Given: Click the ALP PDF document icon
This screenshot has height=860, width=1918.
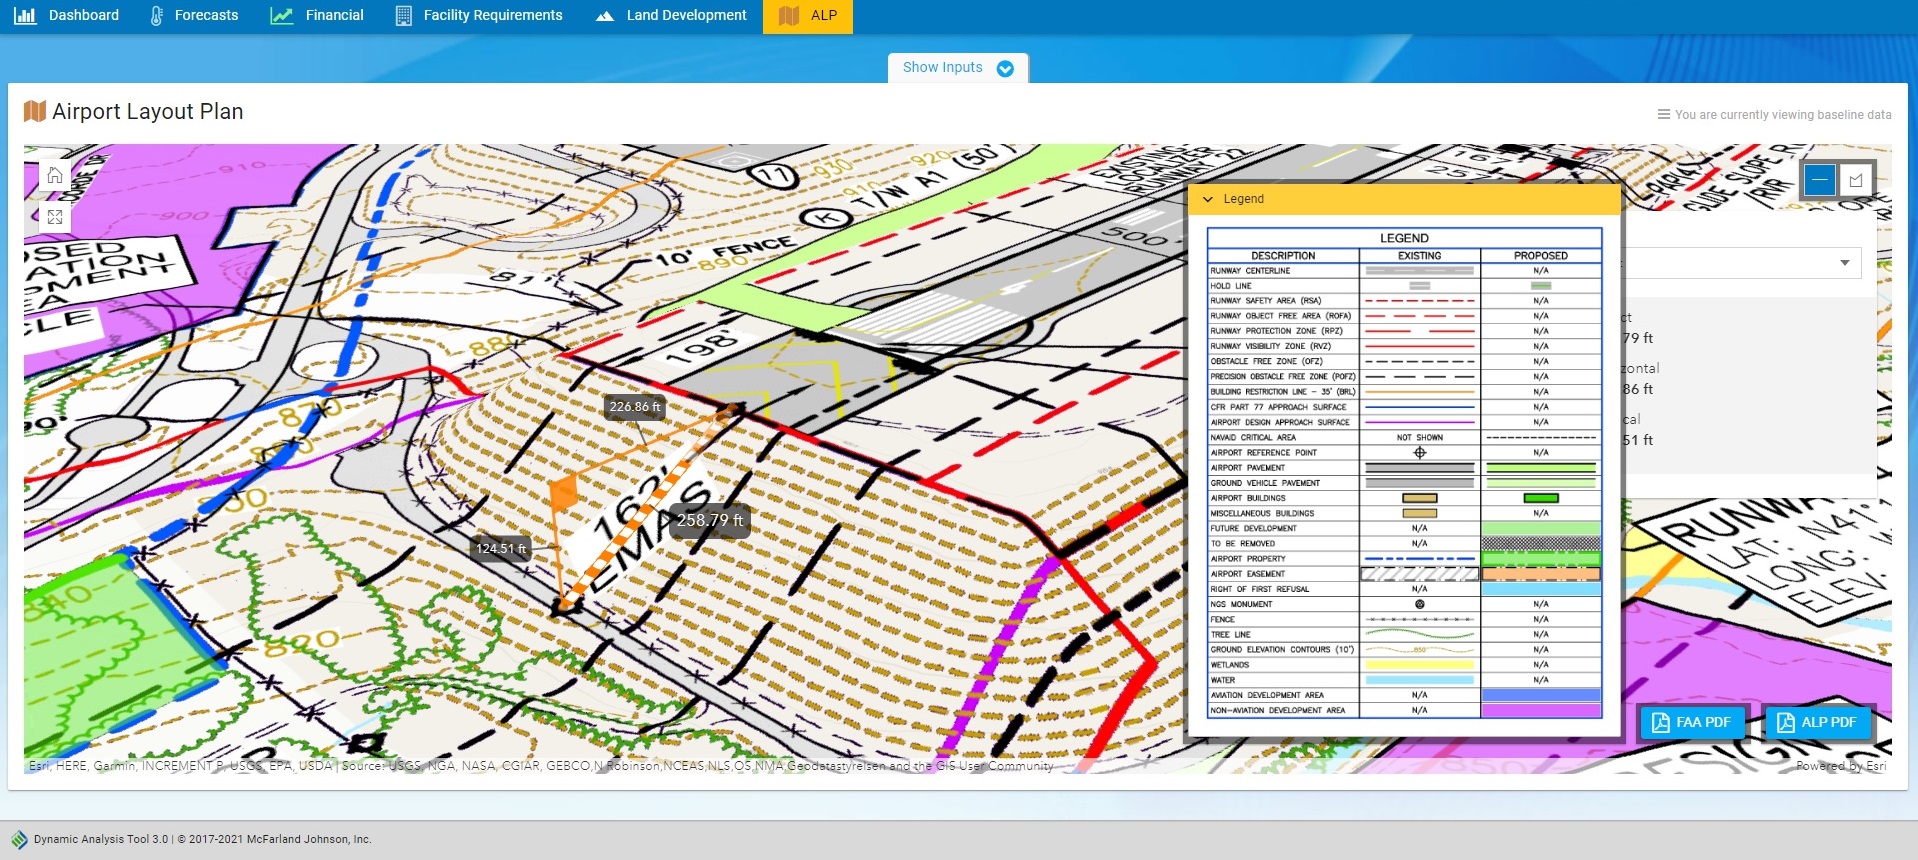Looking at the screenshot, I should pos(1786,722).
